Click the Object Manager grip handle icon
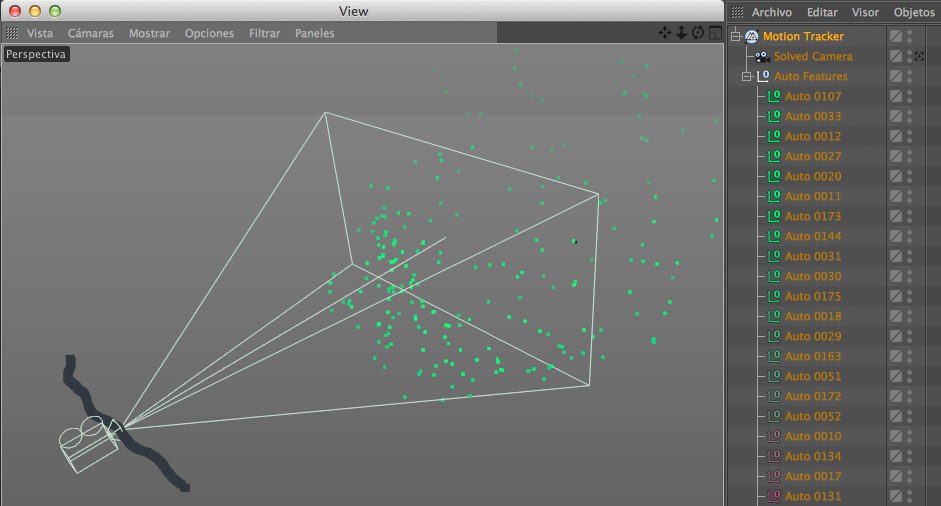The height and width of the screenshot is (506, 941). tap(738, 12)
